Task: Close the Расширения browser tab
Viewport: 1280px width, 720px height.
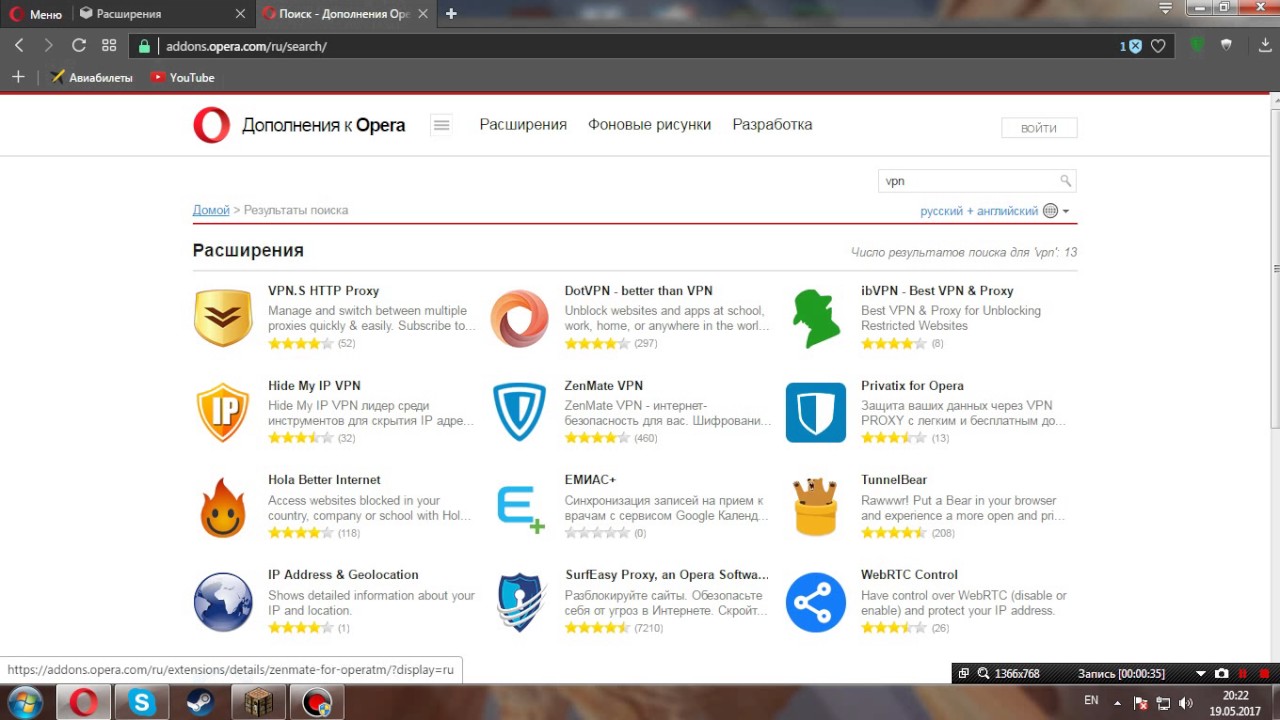Action: click(x=240, y=14)
